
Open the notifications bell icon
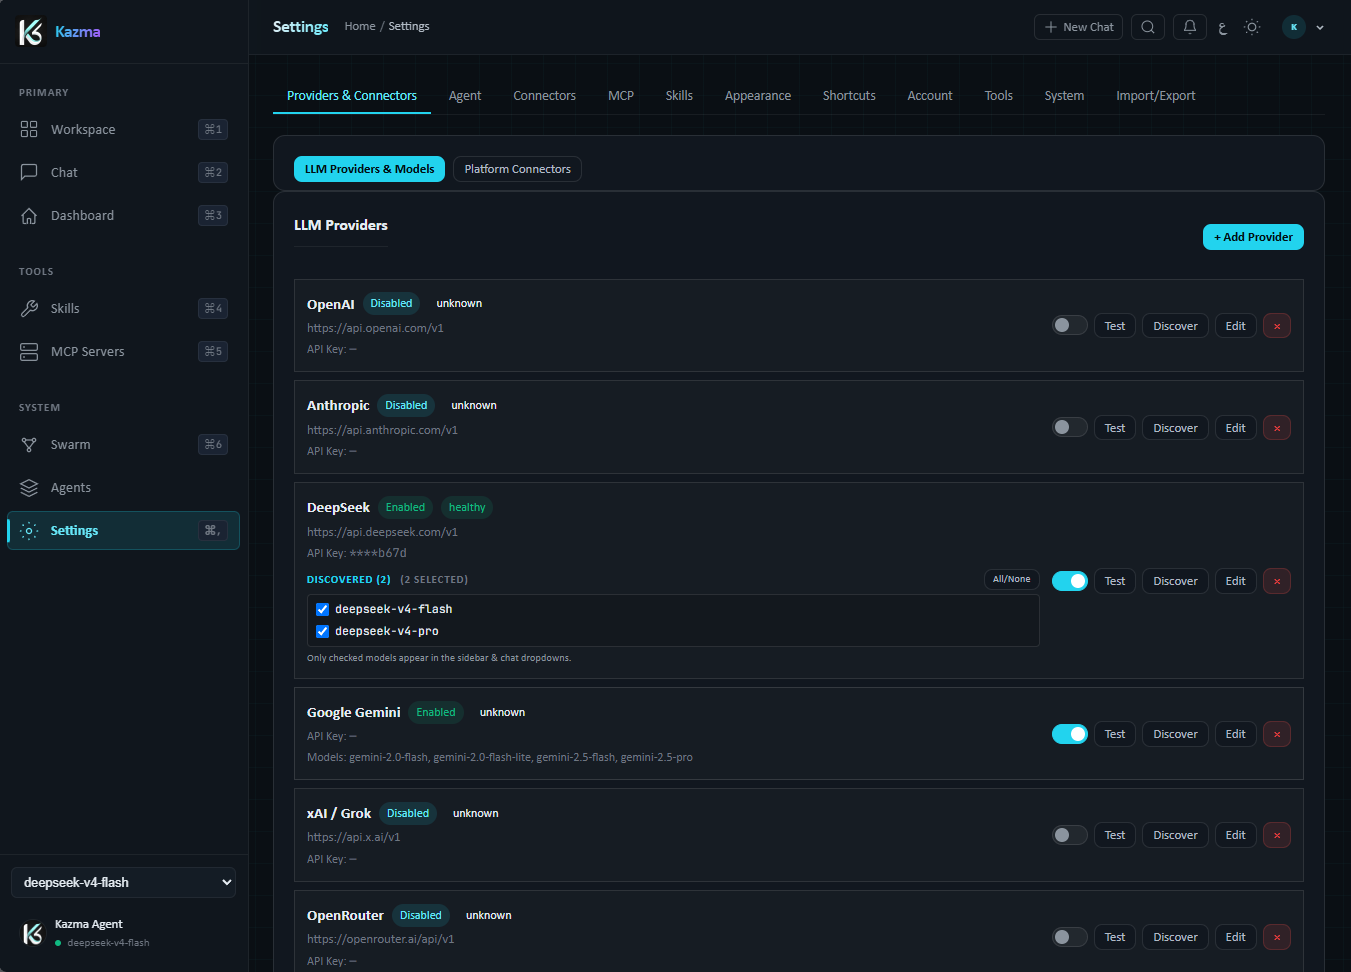(x=1190, y=27)
